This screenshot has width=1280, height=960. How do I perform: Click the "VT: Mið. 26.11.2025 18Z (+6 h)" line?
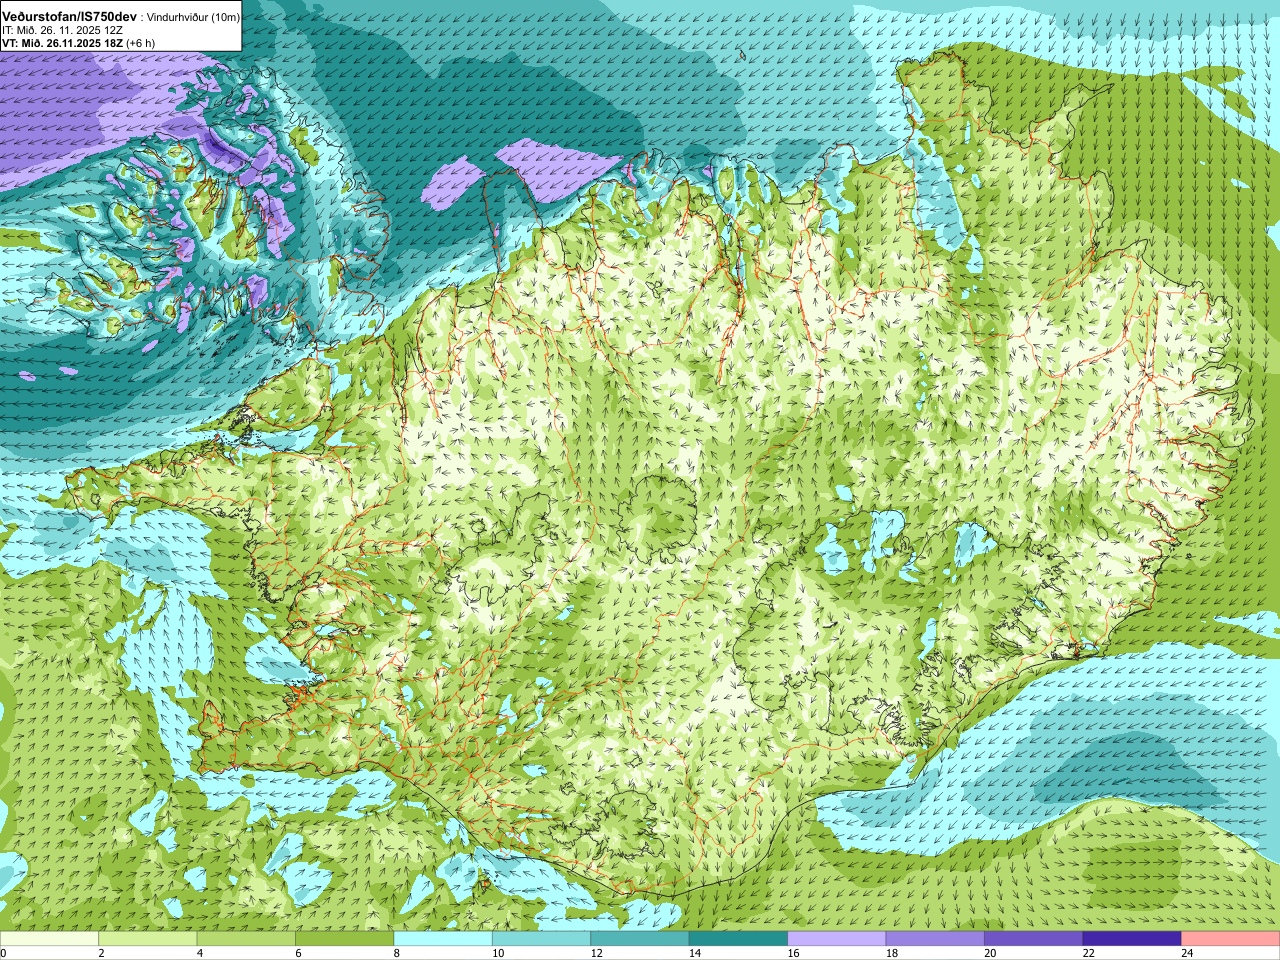click(78, 43)
